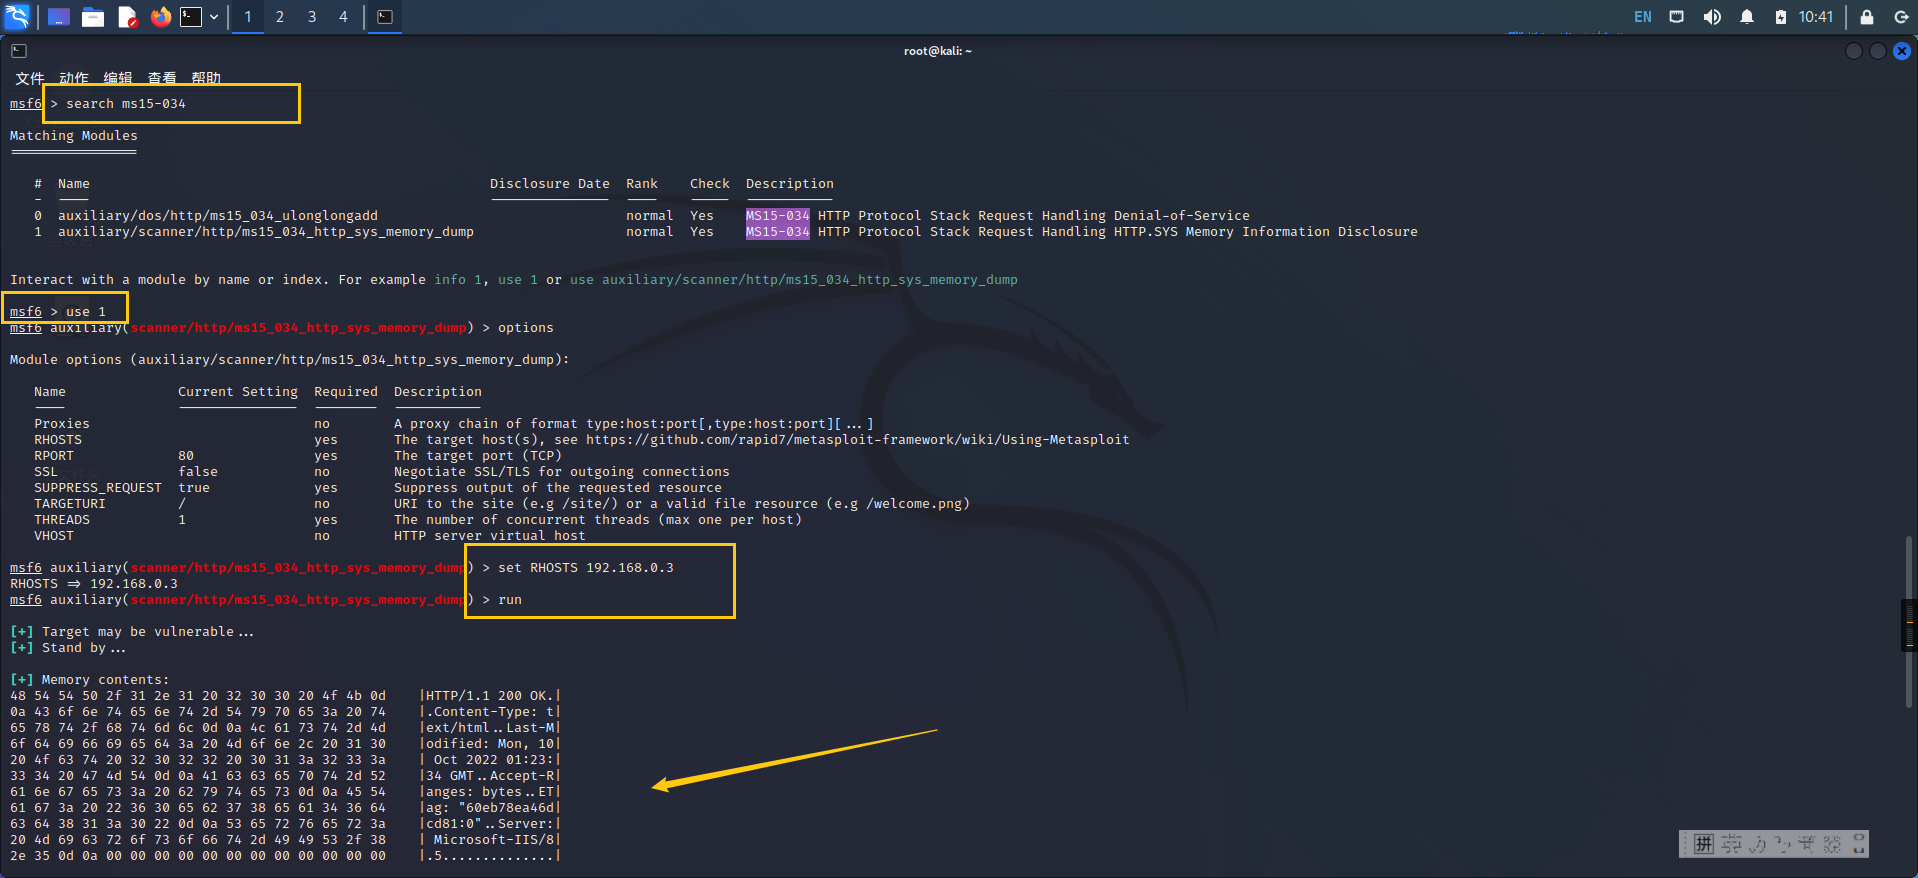This screenshot has width=1918, height=878.
Task: Maximize the root@kali terminal window
Action: (1878, 51)
